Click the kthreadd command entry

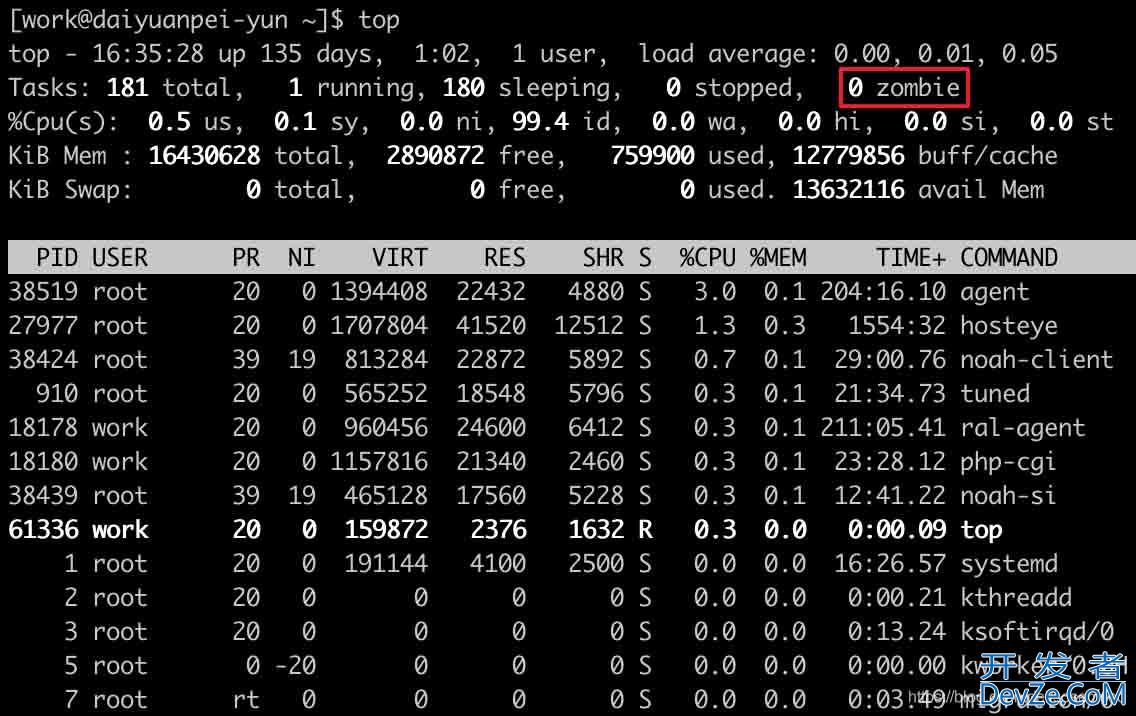point(1015,598)
